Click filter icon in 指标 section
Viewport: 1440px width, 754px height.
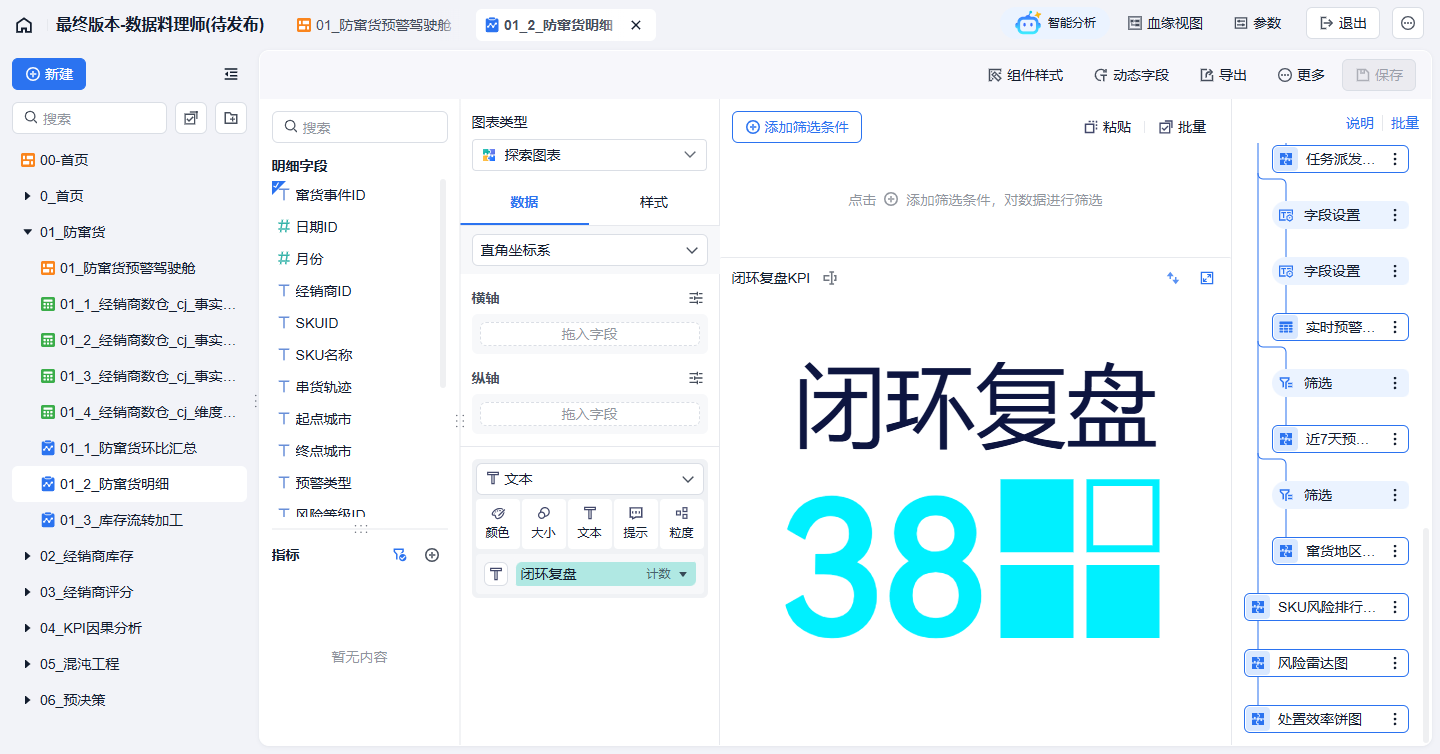pos(400,555)
